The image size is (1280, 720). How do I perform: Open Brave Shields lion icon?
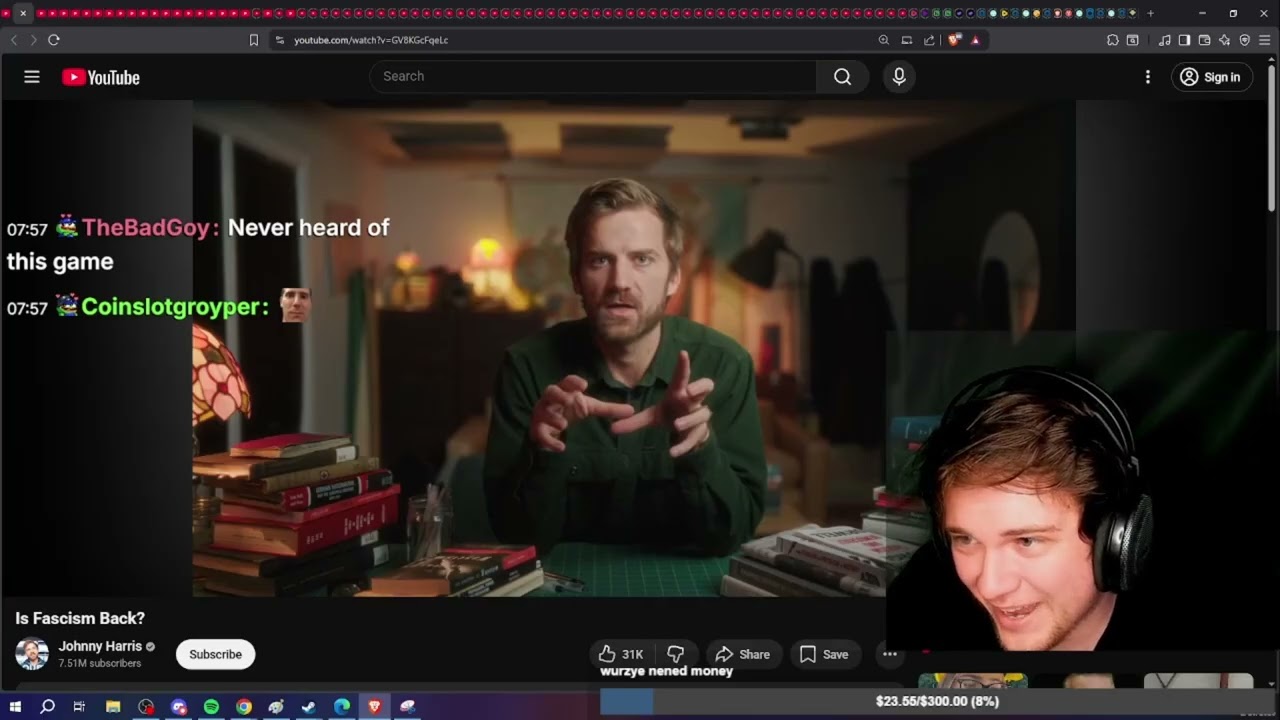955,40
